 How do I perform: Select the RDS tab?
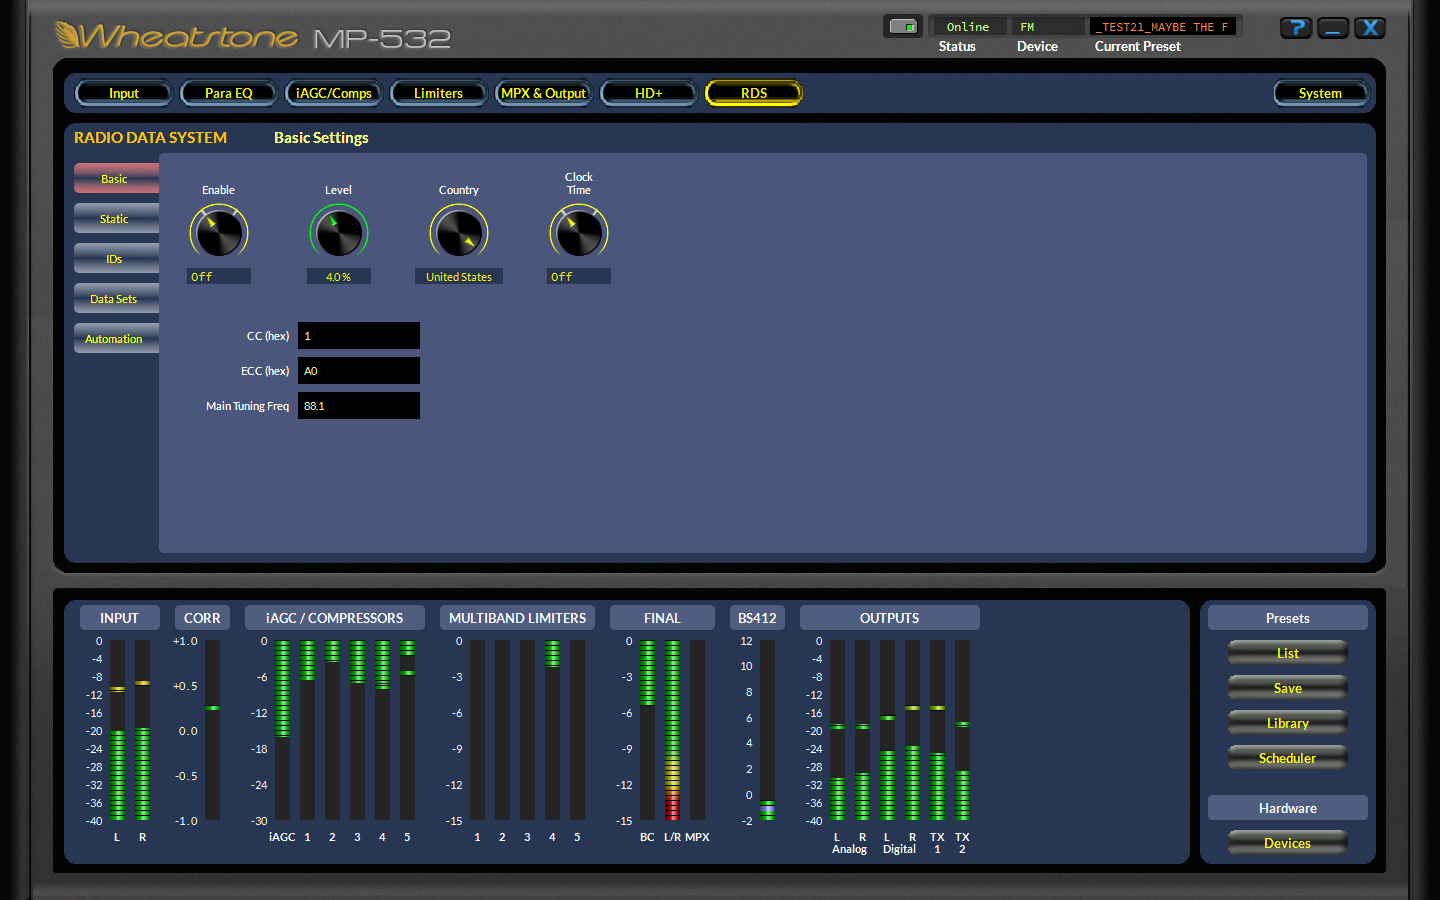tap(754, 93)
